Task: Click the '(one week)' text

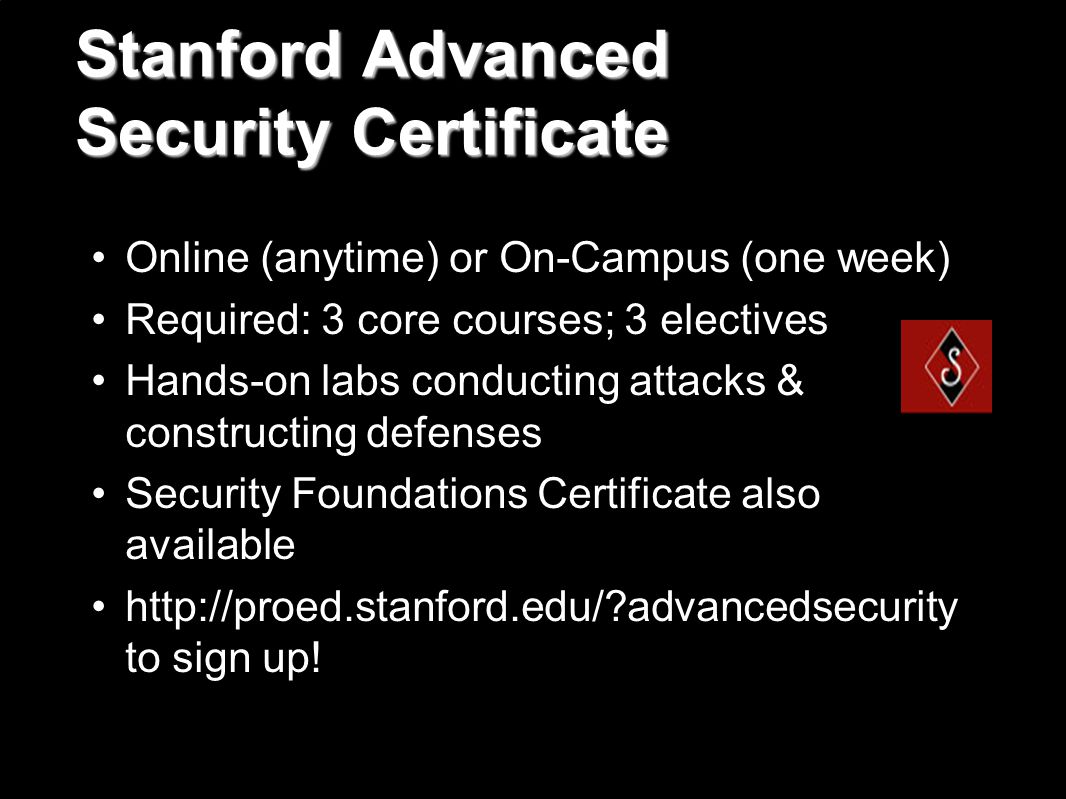Action: [x=846, y=259]
